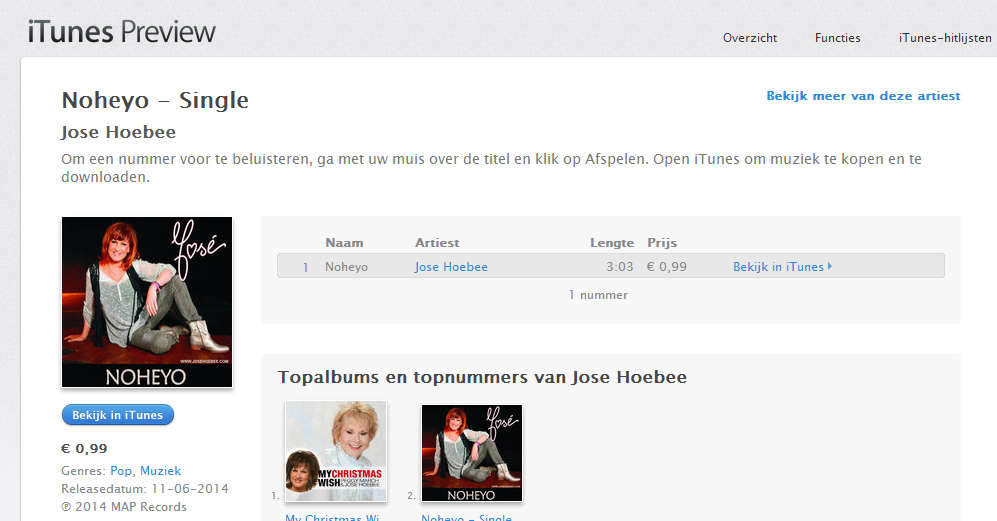
Task: Click the Releasedatum 11-06-2014 text
Action: click(145, 489)
